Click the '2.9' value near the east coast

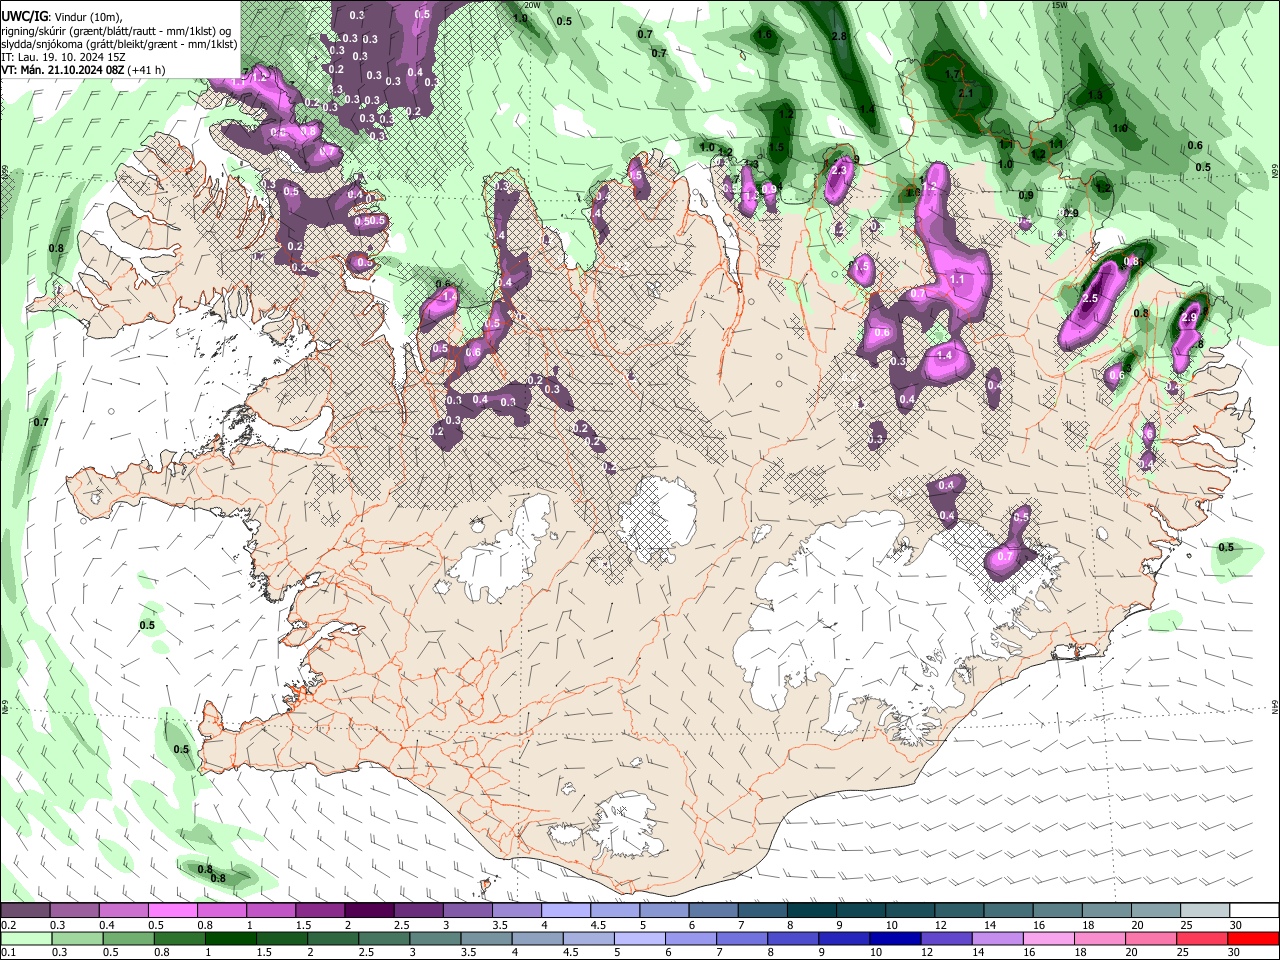click(x=1189, y=317)
